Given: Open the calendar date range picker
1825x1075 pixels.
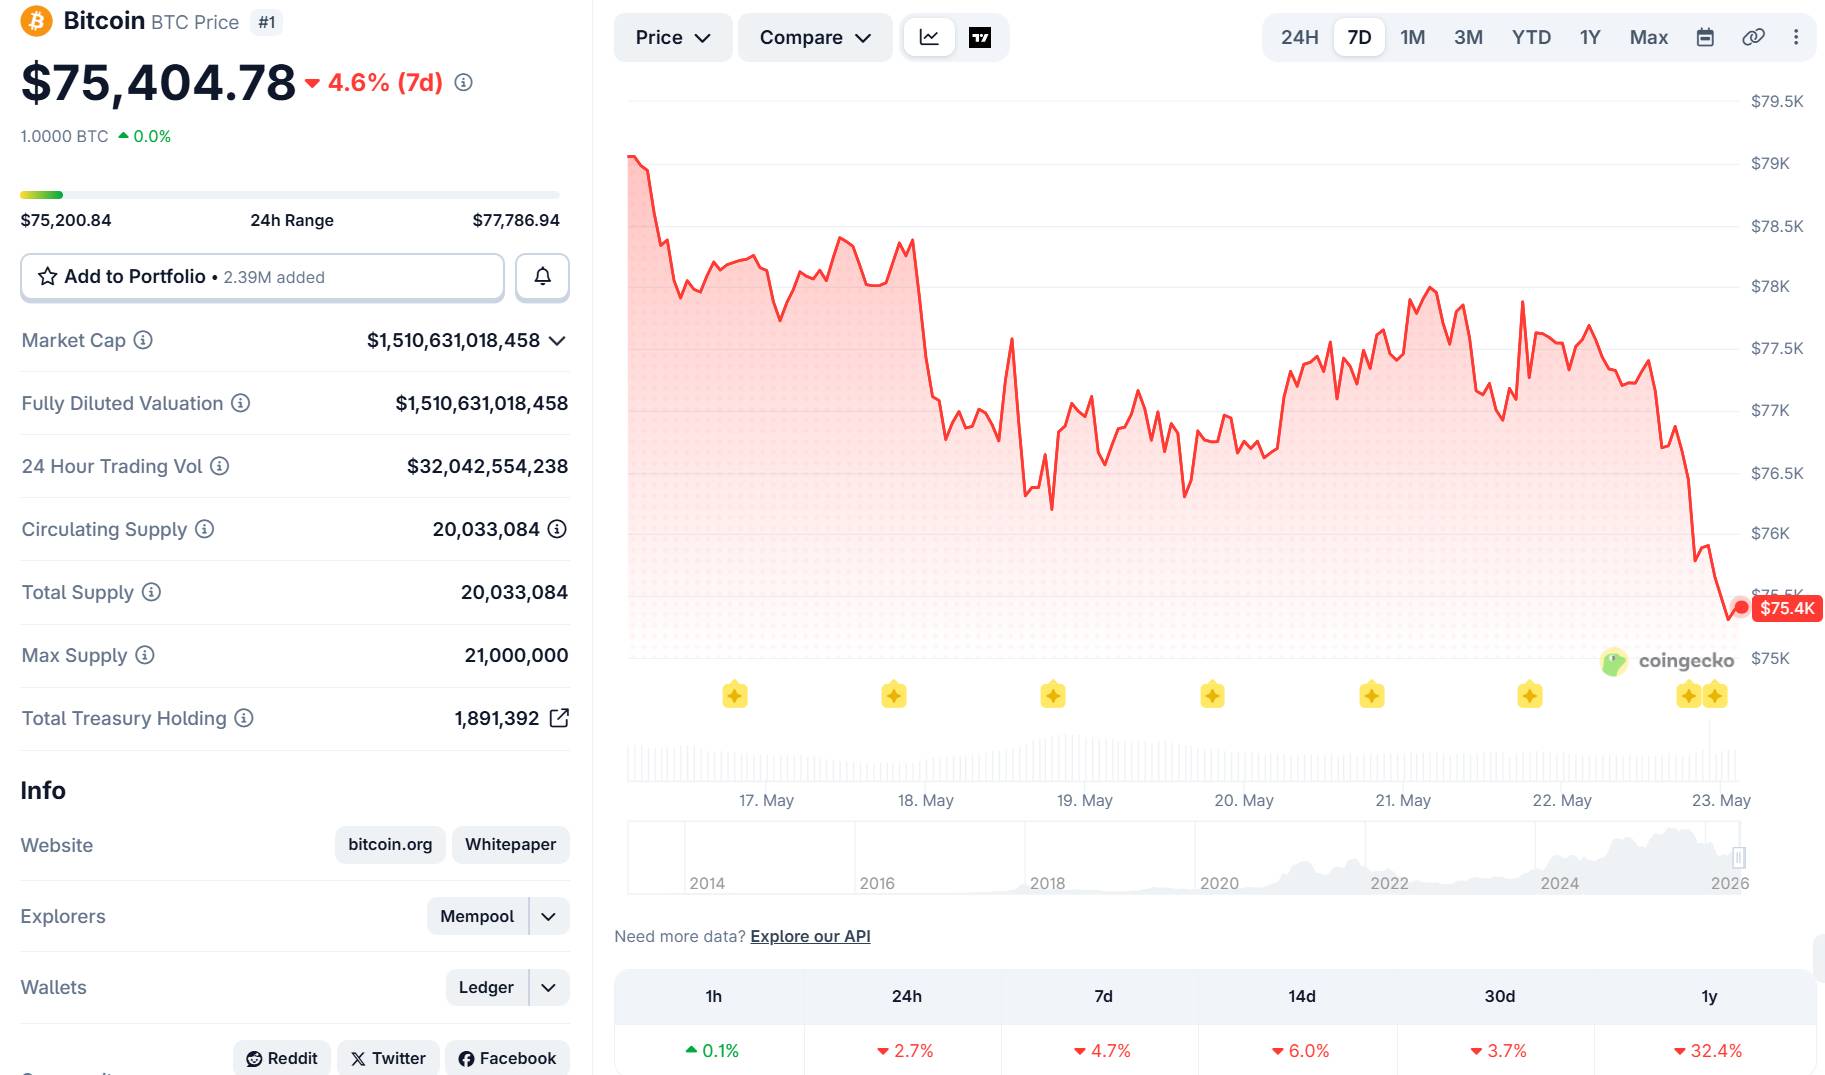Looking at the screenshot, I should coord(1706,37).
